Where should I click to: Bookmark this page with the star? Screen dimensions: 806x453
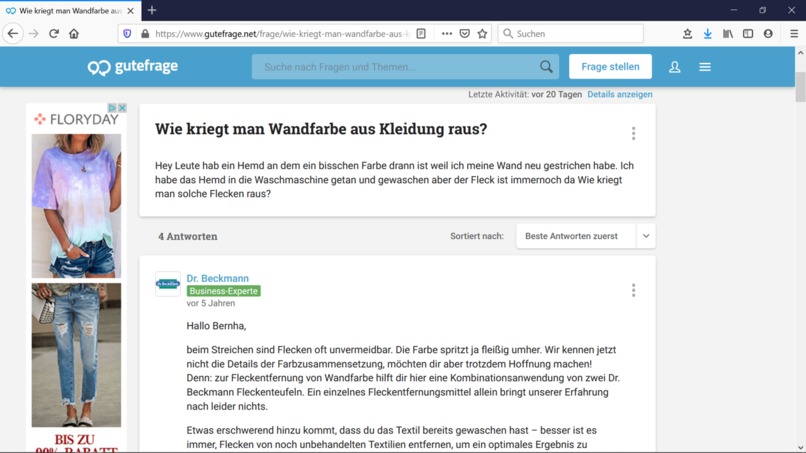pyautogui.click(x=482, y=34)
